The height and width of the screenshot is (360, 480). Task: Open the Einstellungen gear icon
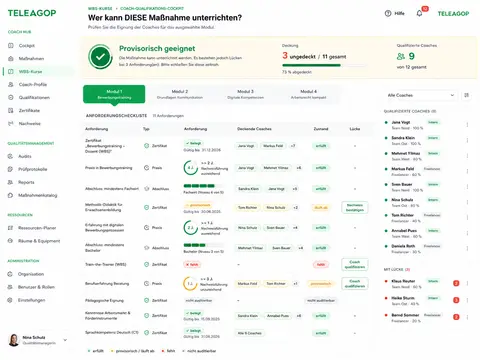[10, 300]
